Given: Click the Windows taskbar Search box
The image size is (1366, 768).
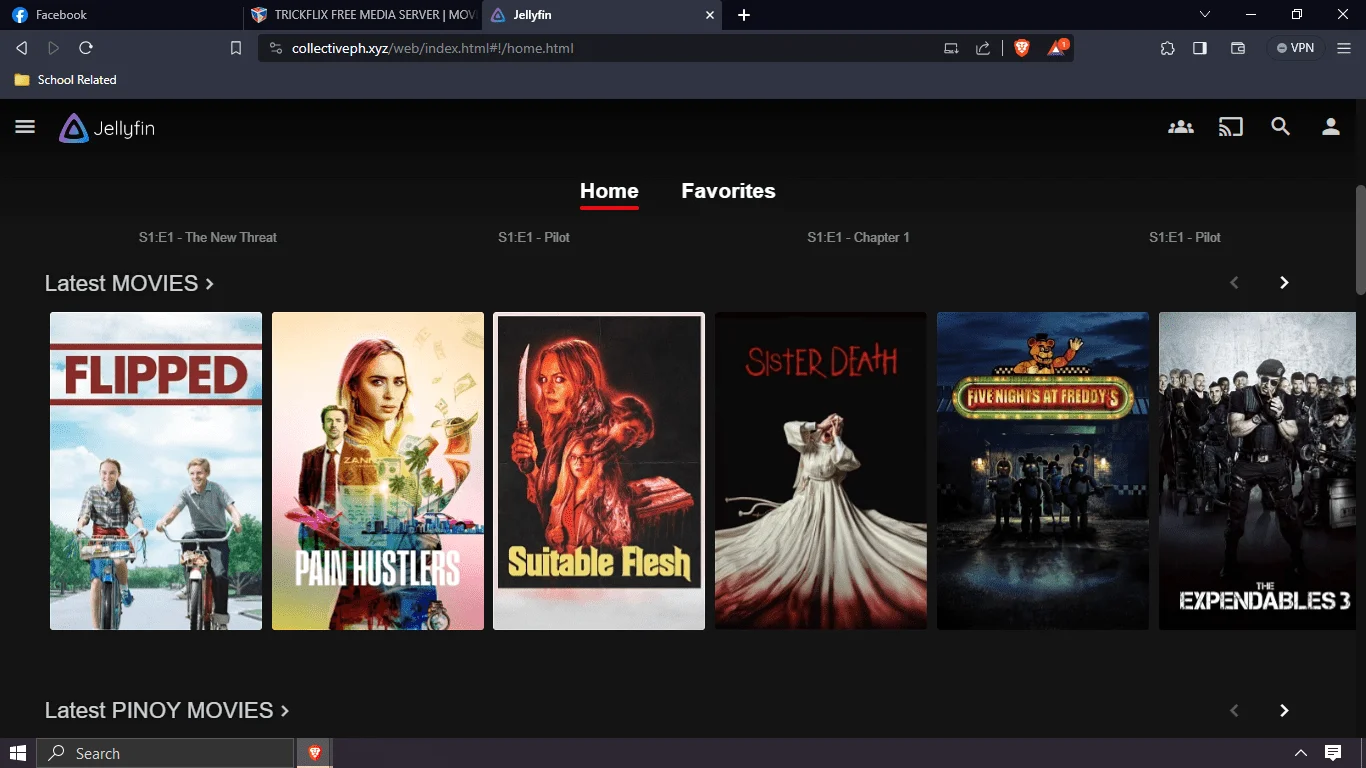Looking at the screenshot, I should click(x=166, y=753).
